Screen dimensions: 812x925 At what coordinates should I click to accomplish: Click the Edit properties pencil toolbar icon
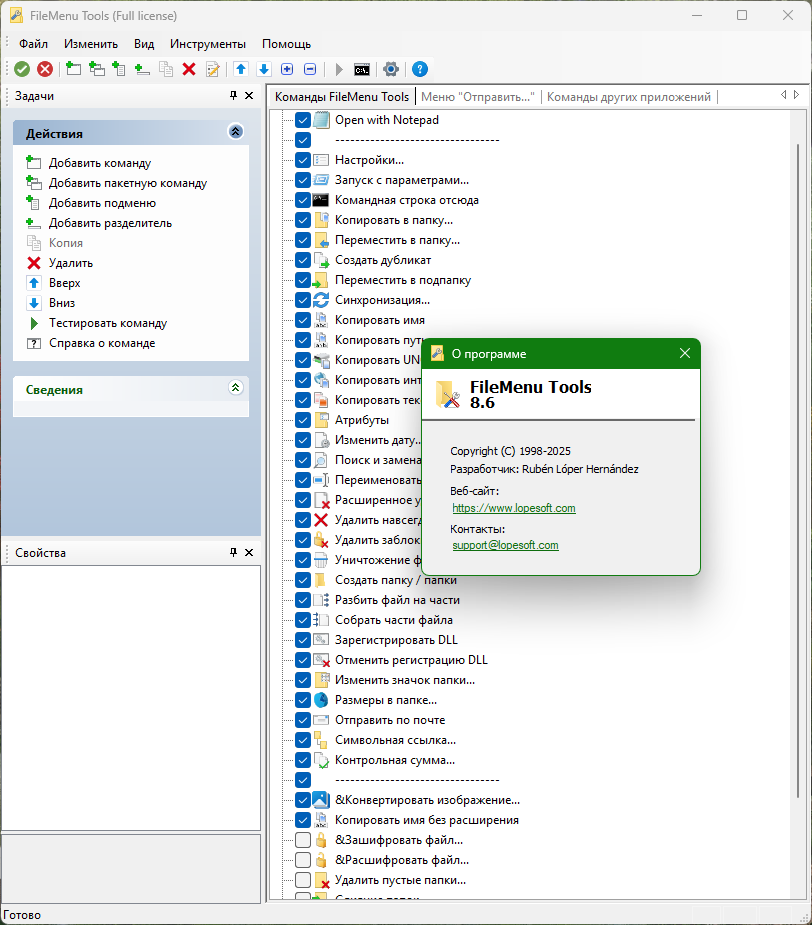(212, 69)
